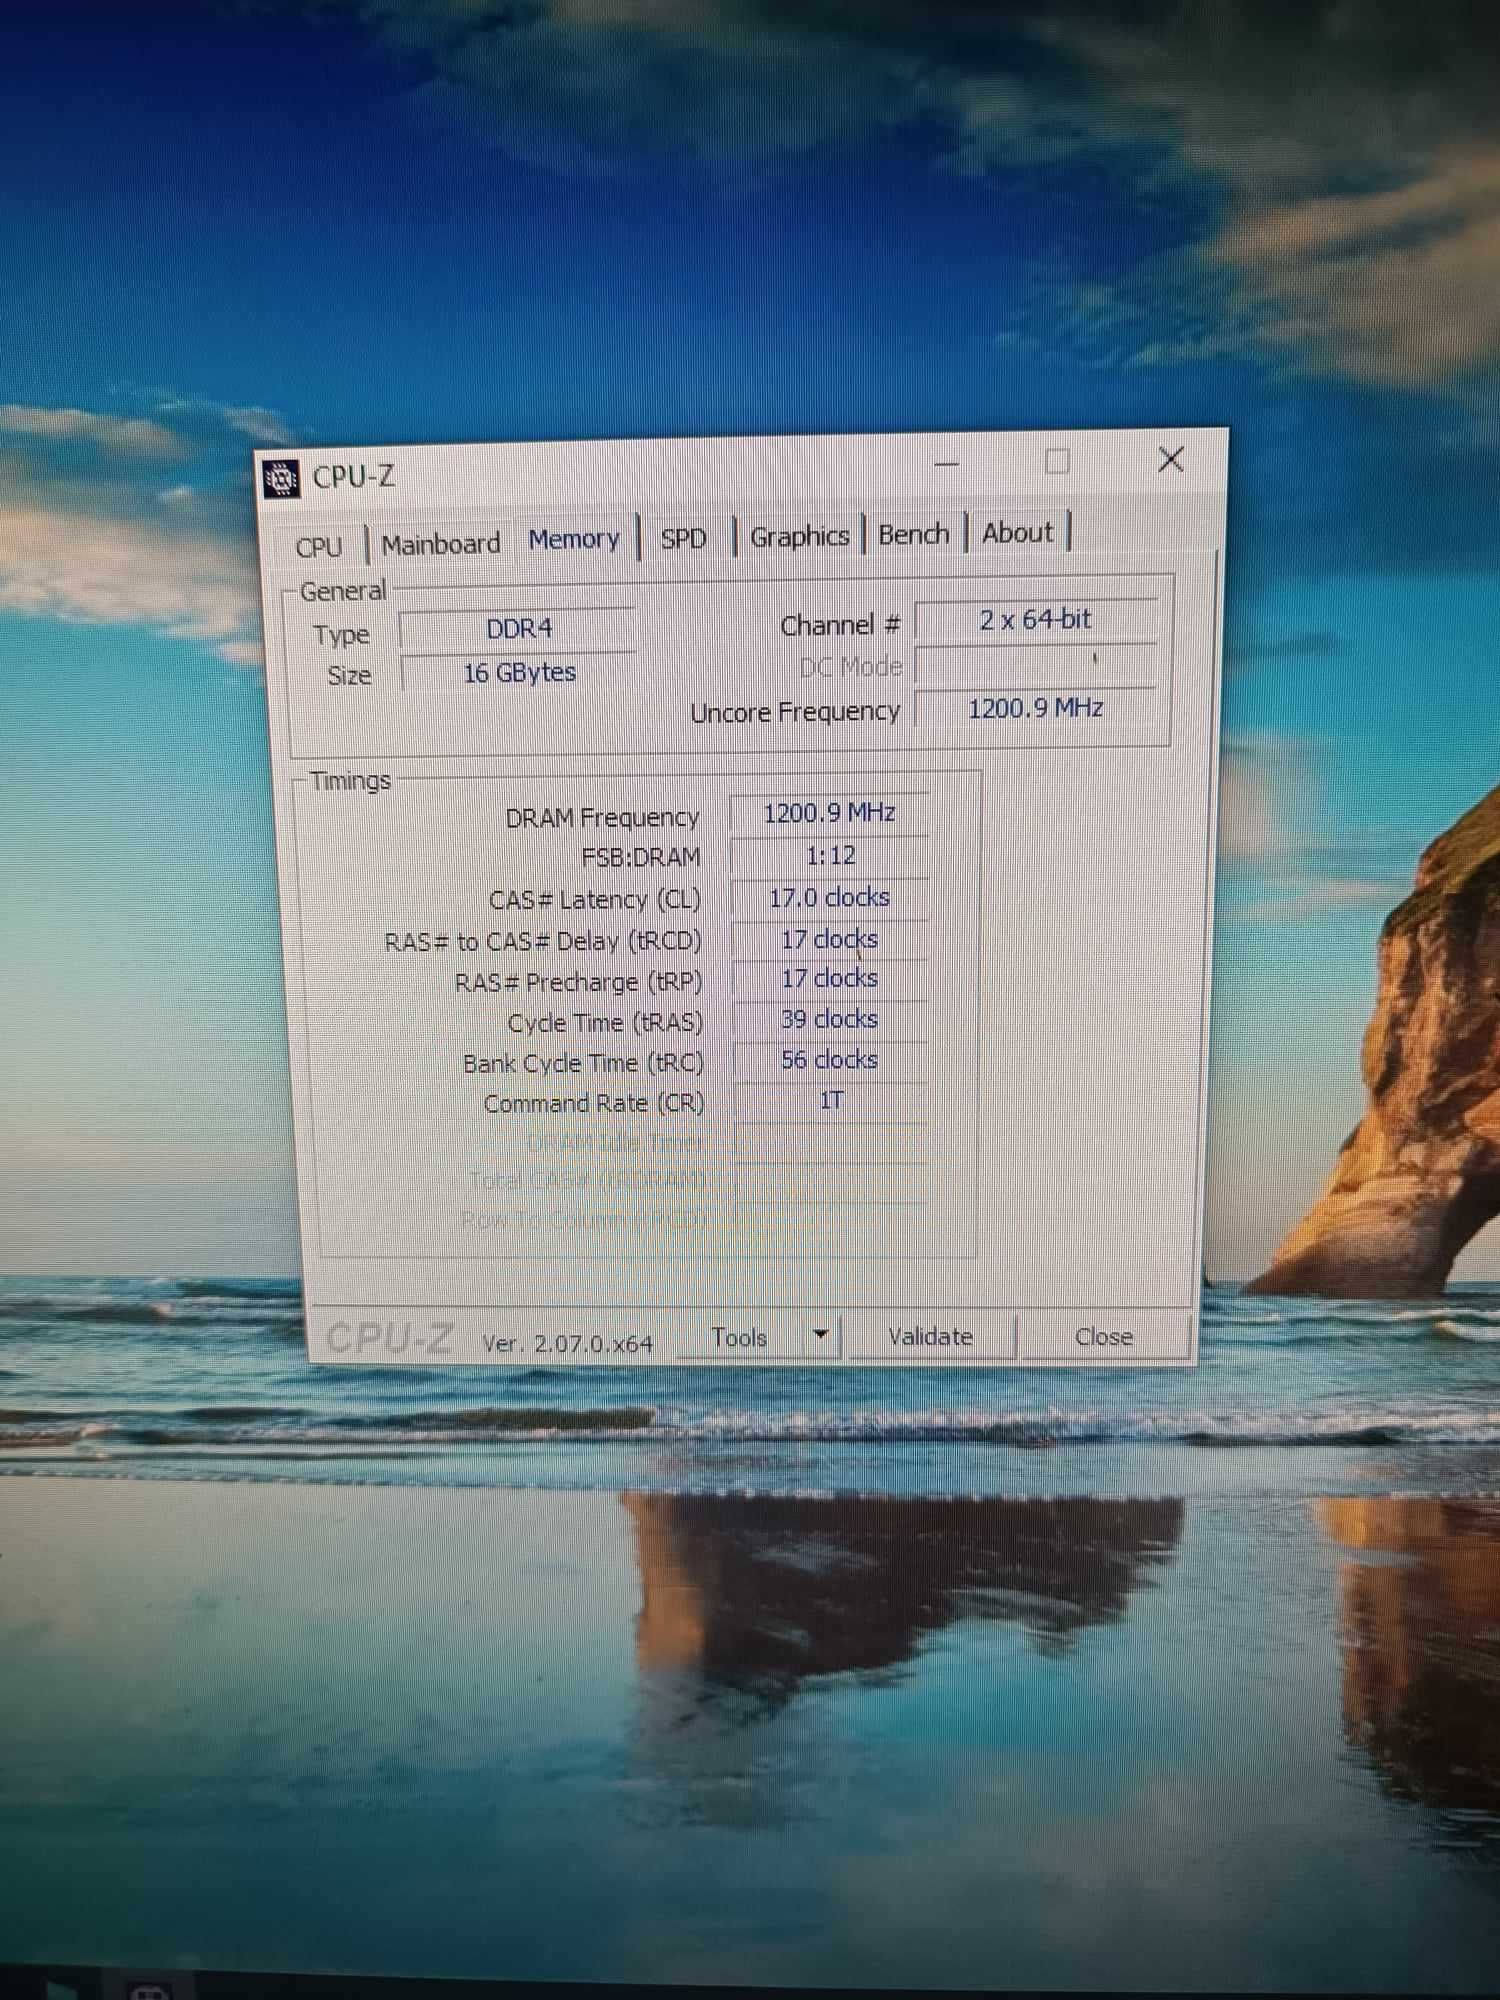Open the CPU tab
This screenshot has width=1500, height=2000.
click(x=319, y=547)
